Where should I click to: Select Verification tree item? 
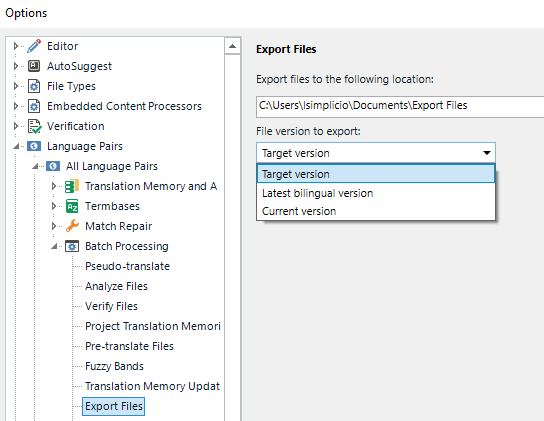point(76,126)
